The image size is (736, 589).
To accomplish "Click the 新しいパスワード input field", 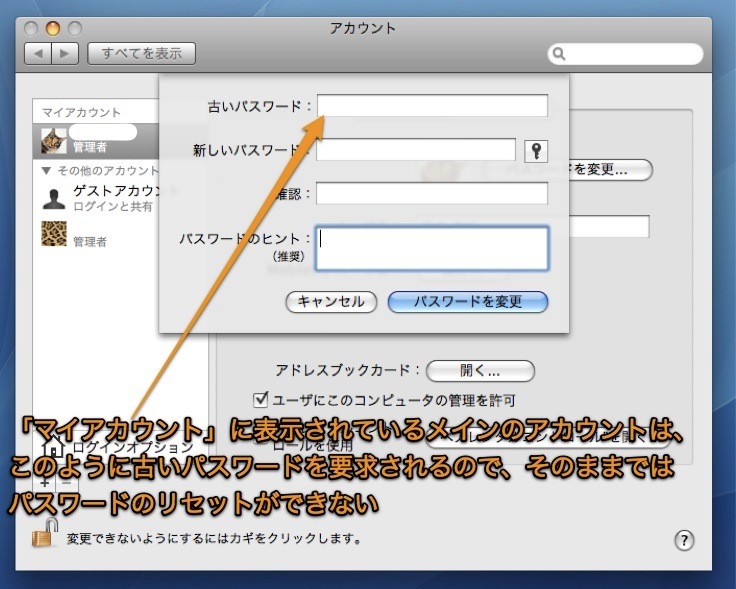I will pos(415,150).
